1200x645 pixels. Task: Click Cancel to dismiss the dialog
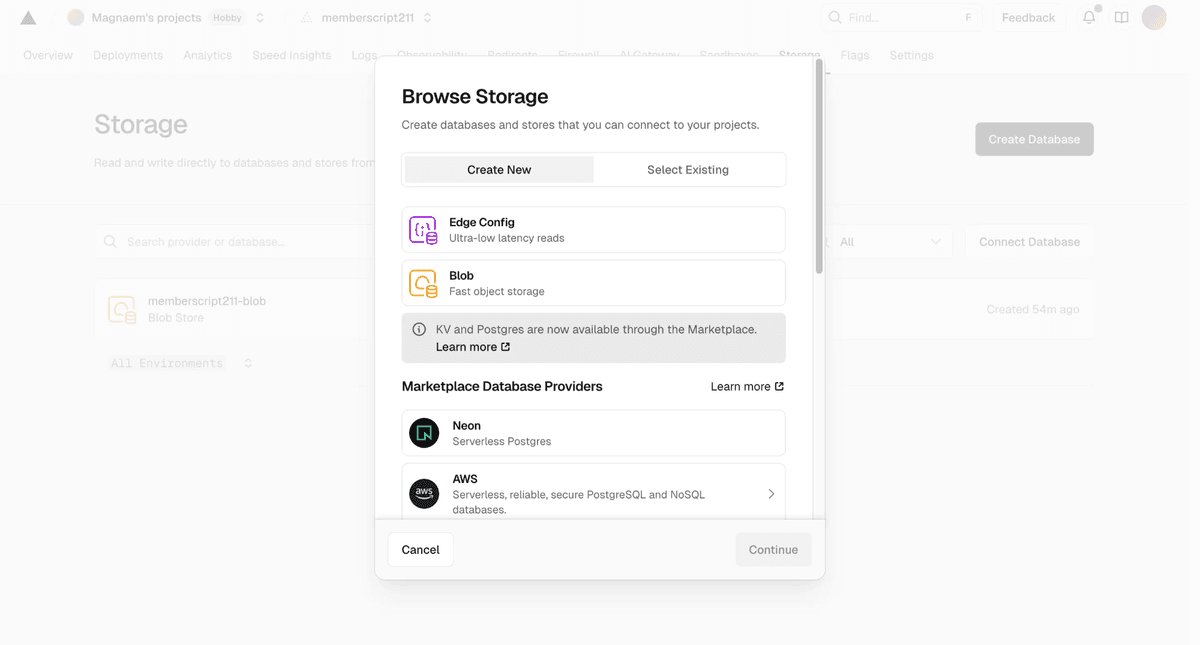click(420, 549)
